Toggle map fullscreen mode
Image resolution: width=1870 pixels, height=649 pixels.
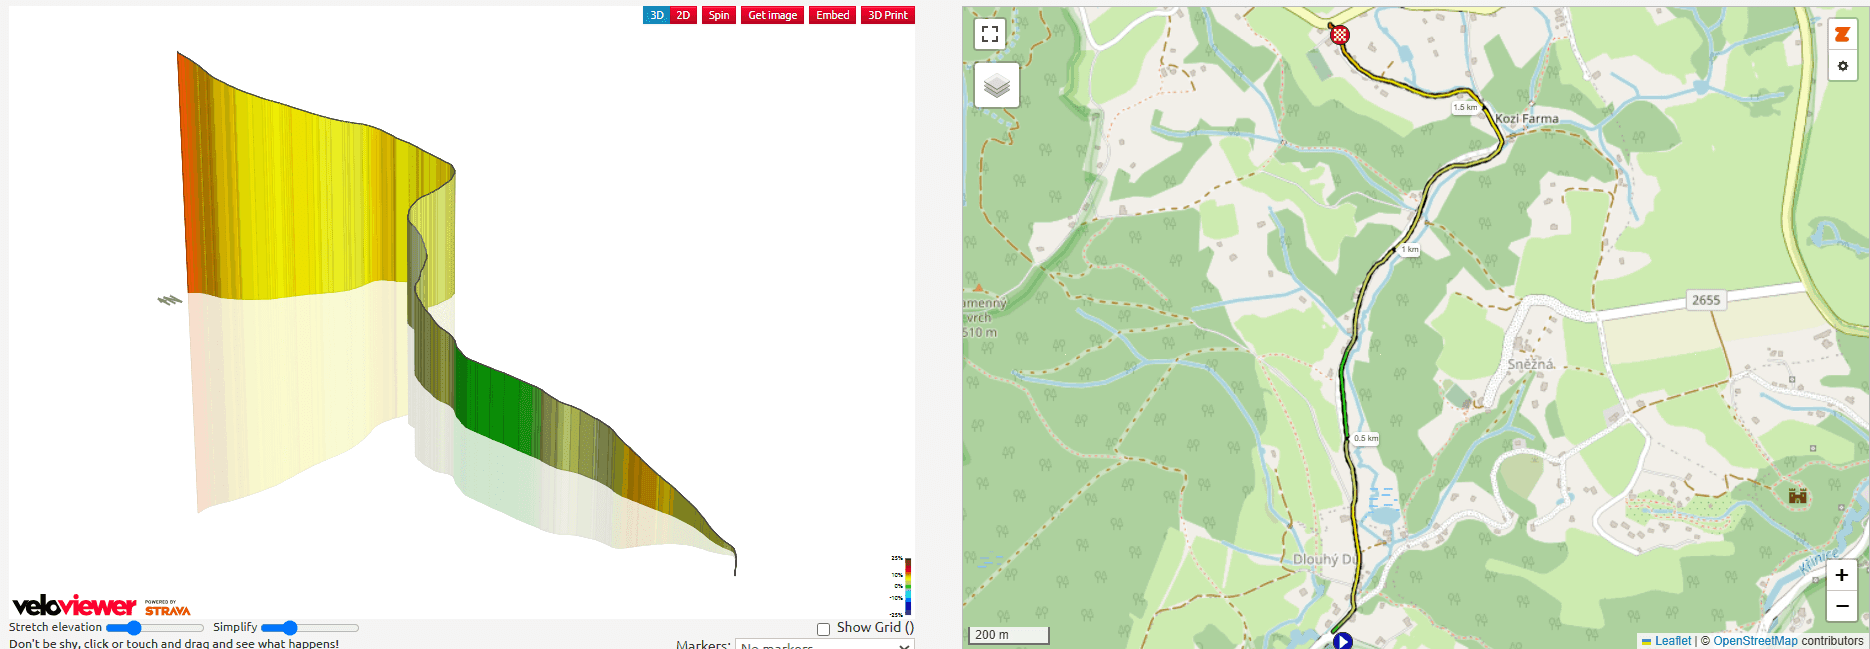(x=990, y=33)
